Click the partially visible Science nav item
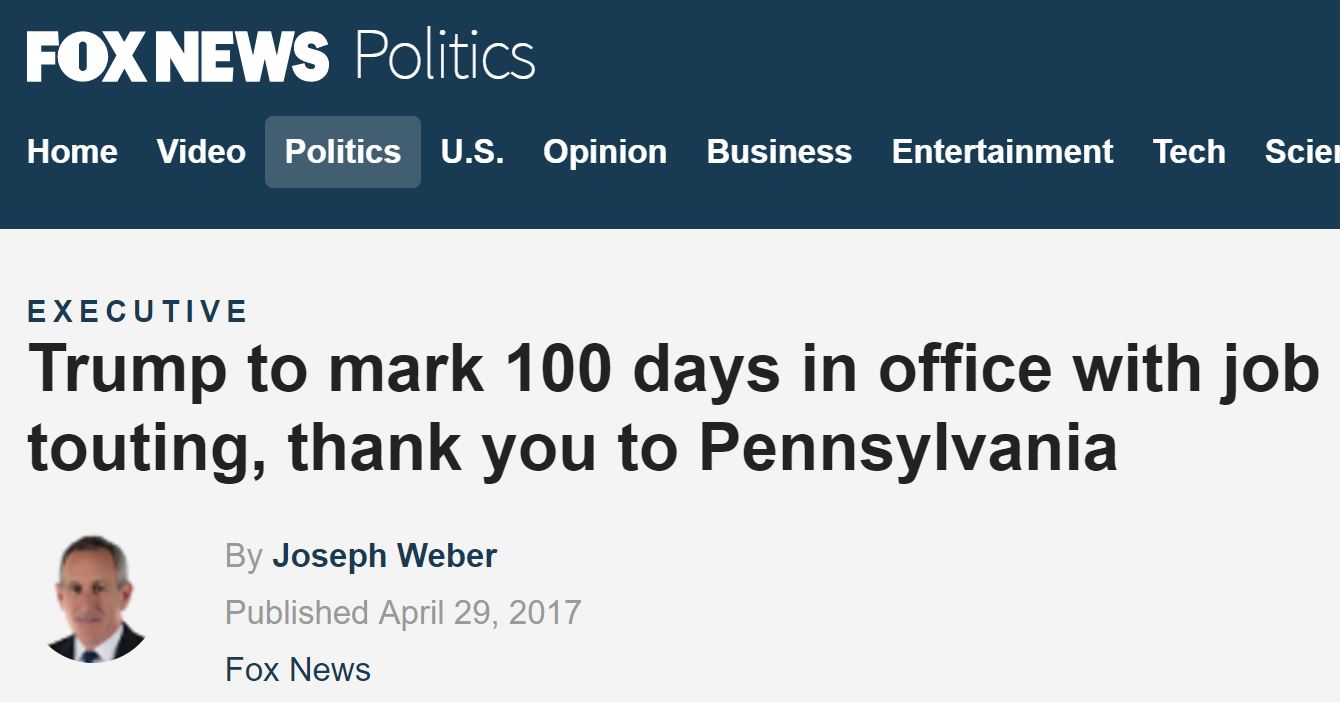This screenshot has height=702, width=1340. [1301, 152]
